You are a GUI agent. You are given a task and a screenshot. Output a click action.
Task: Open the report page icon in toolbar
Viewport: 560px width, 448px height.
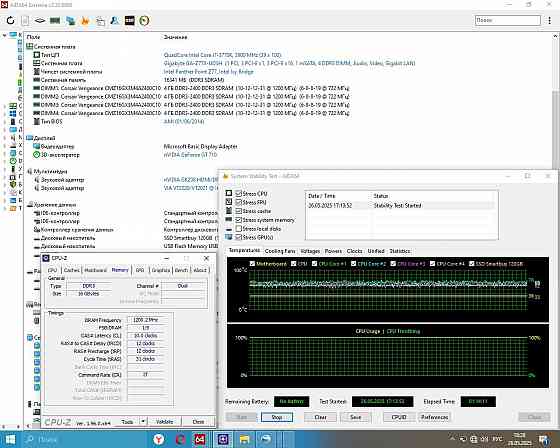pos(25,20)
